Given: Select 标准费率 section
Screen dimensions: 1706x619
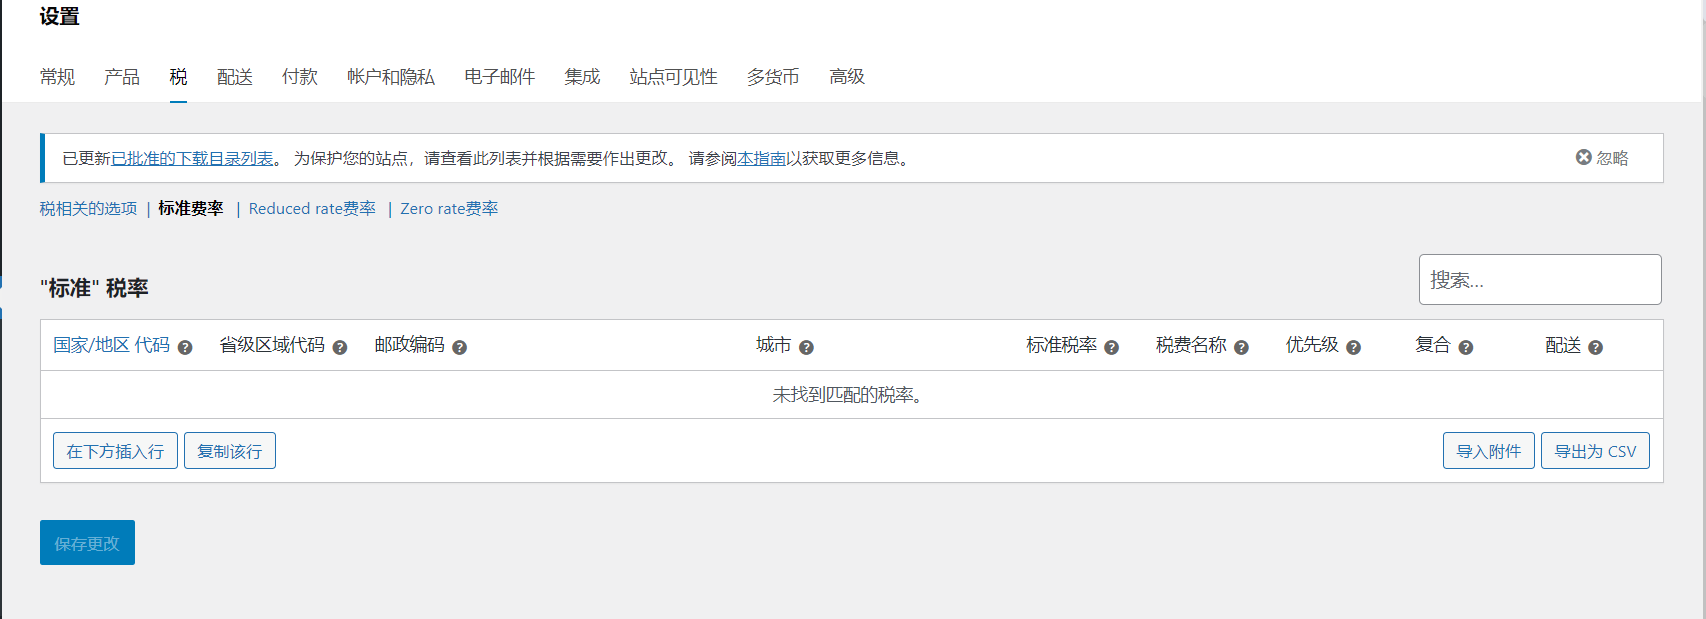Looking at the screenshot, I should pyautogui.click(x=191, y=209).
